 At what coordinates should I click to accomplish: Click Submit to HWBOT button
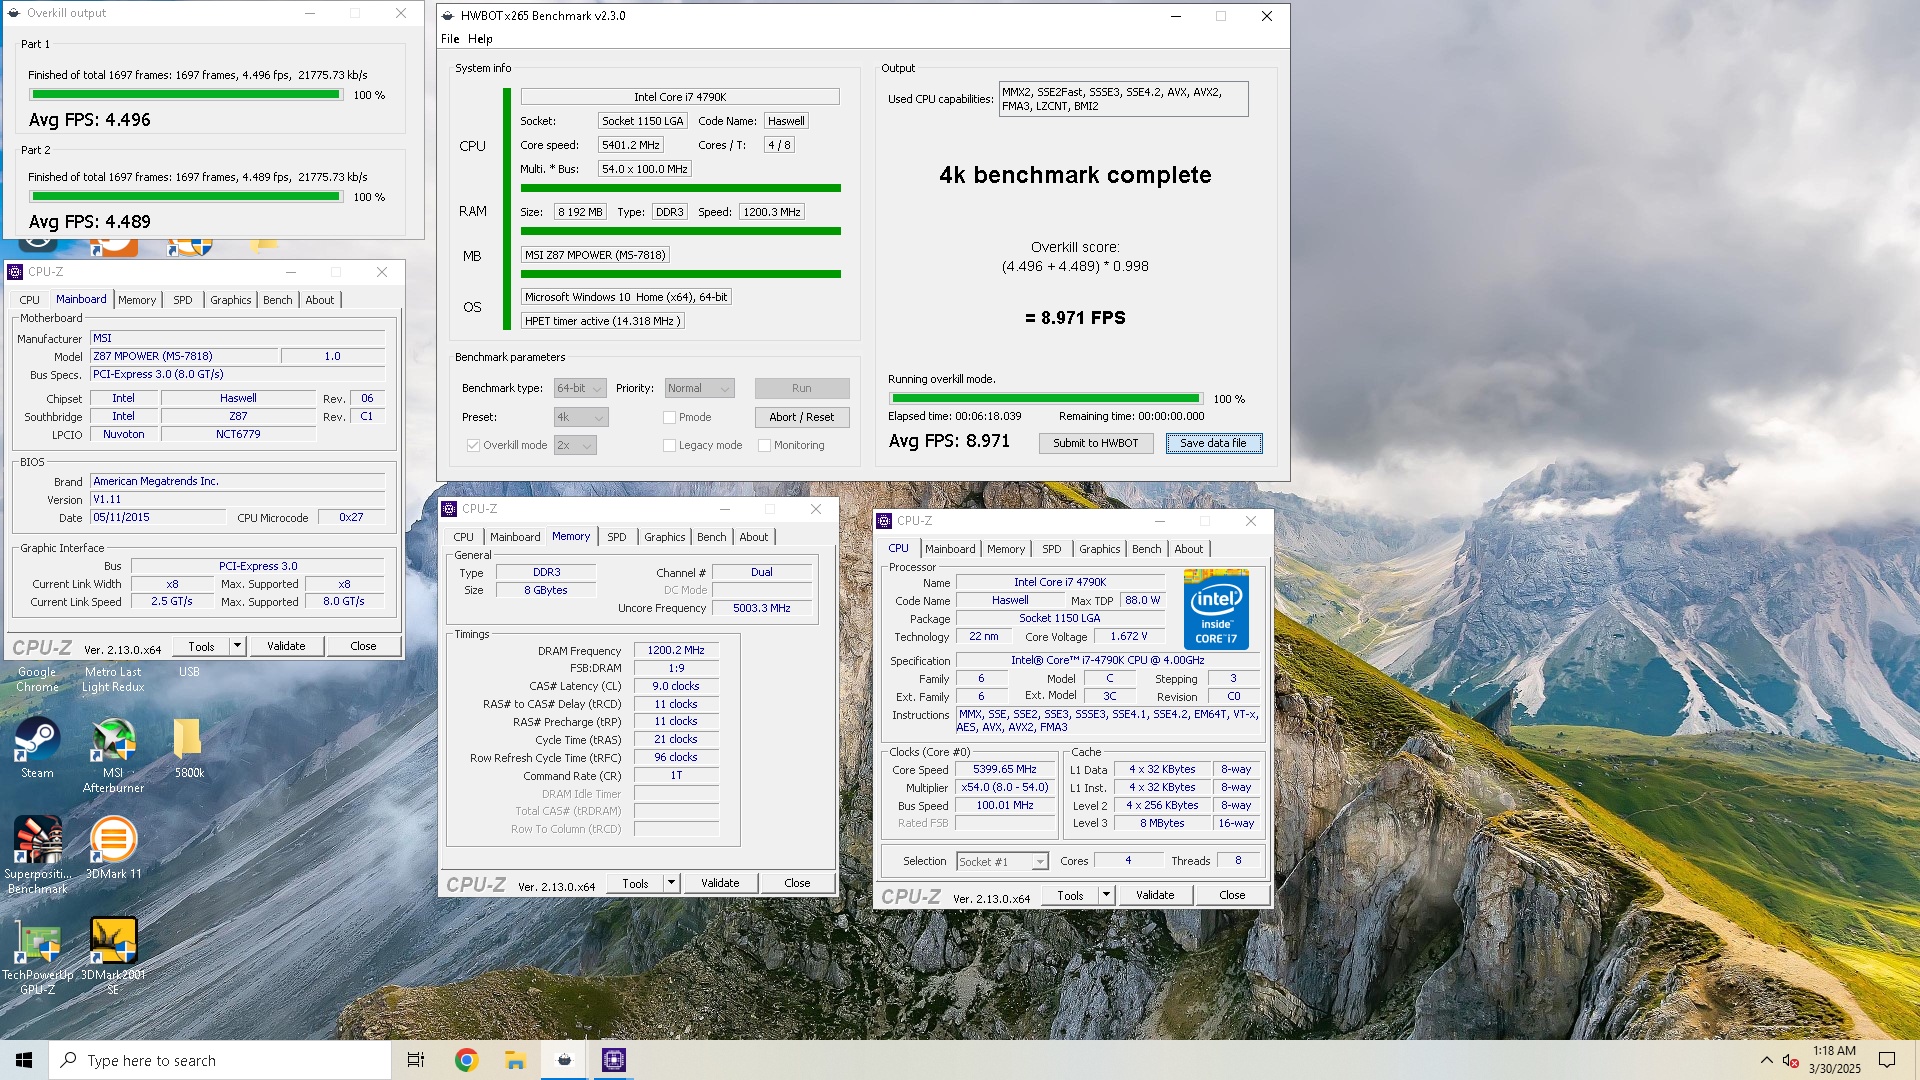pos(1095,444)
